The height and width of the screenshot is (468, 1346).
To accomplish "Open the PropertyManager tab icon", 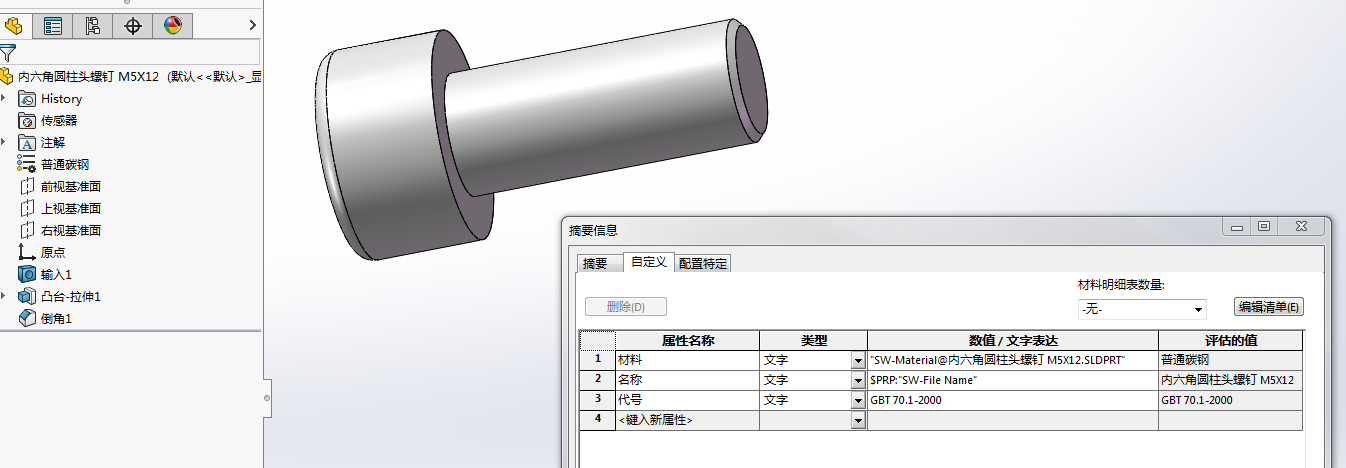I will [53, 26].
